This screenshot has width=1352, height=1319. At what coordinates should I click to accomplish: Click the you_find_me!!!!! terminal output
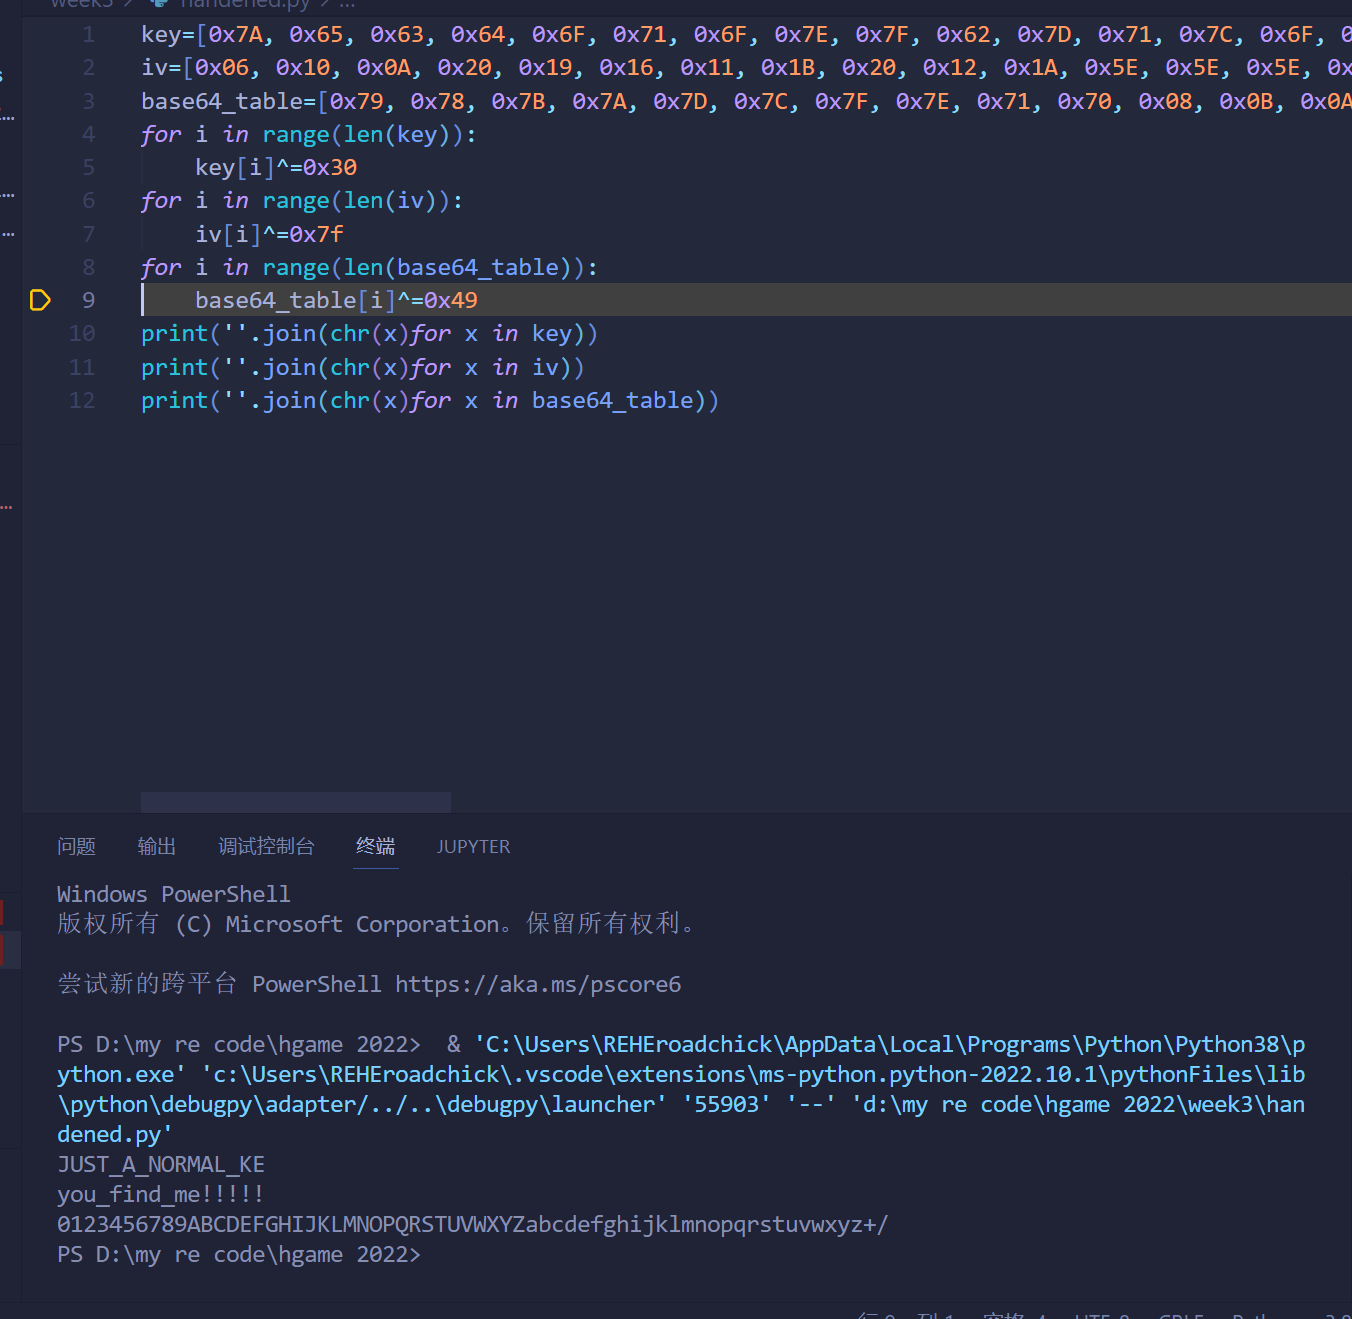[160, 1195]
